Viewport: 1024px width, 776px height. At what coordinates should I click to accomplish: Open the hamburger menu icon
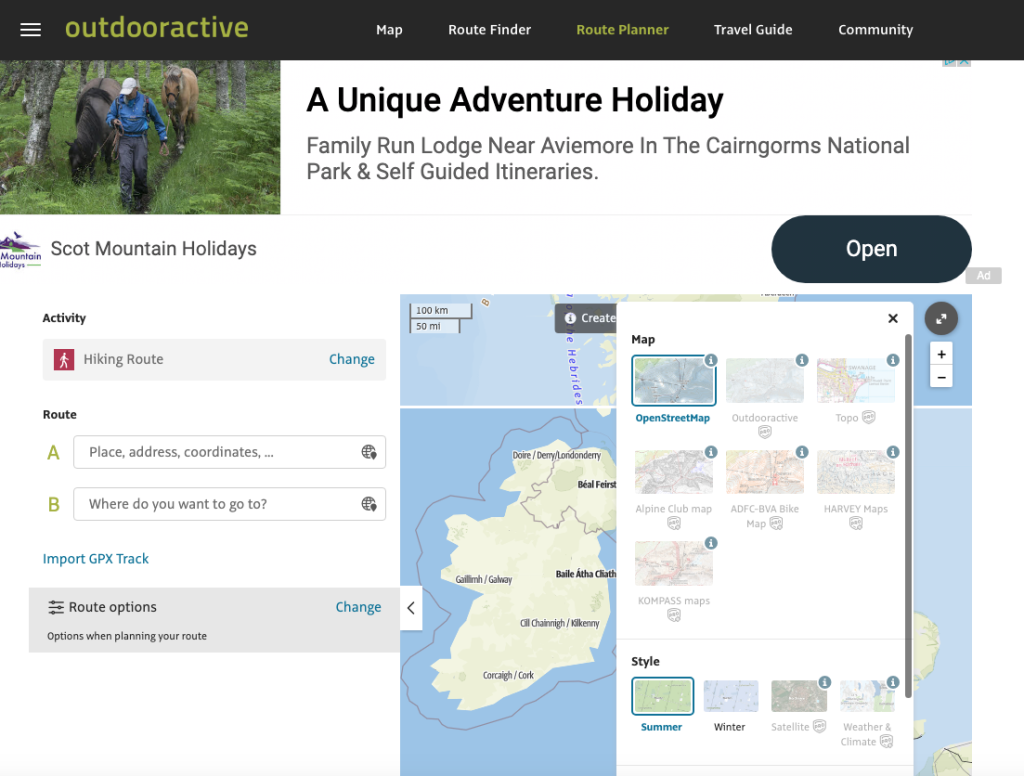30,29
